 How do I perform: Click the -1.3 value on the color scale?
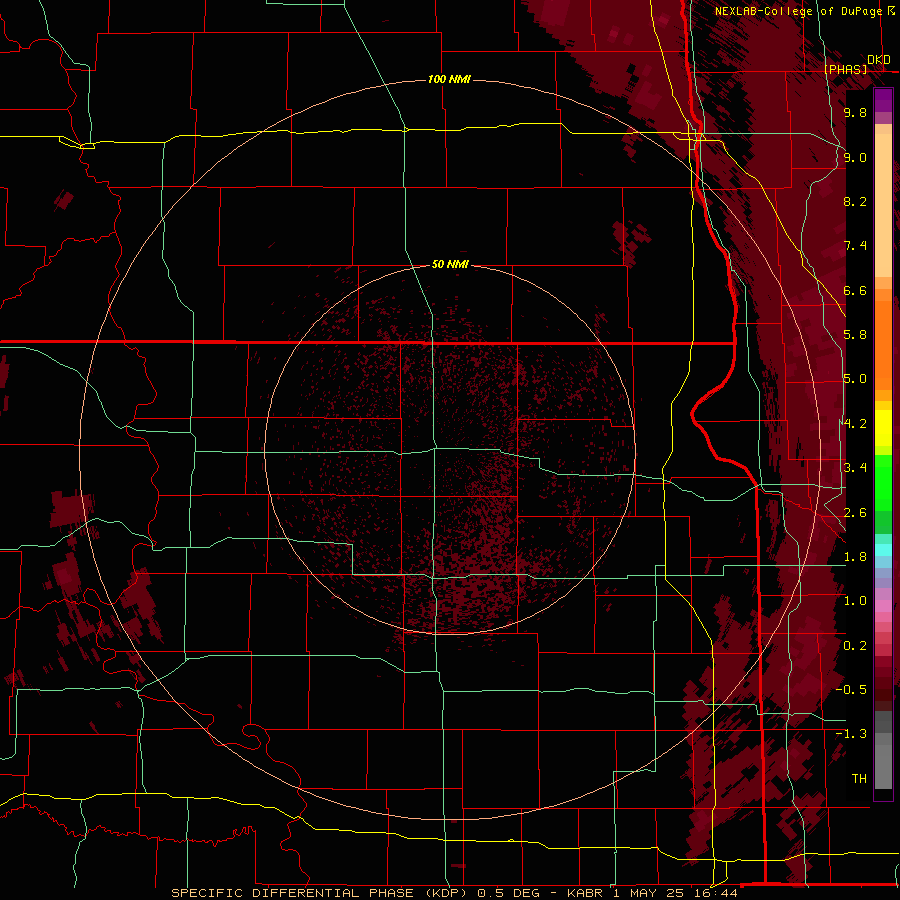click(x=851, y=734)
